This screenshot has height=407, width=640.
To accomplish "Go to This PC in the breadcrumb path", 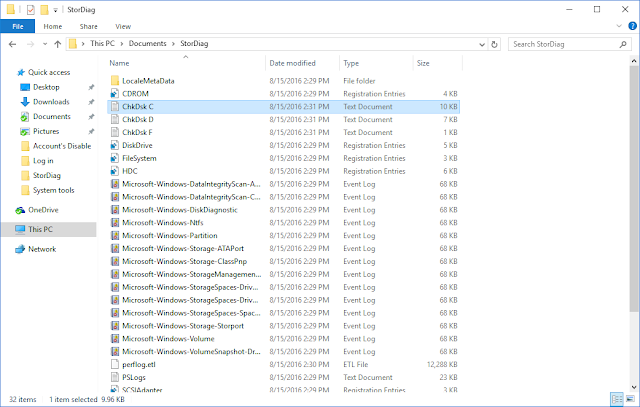I will pyautogui.click(x=102, y=43).
